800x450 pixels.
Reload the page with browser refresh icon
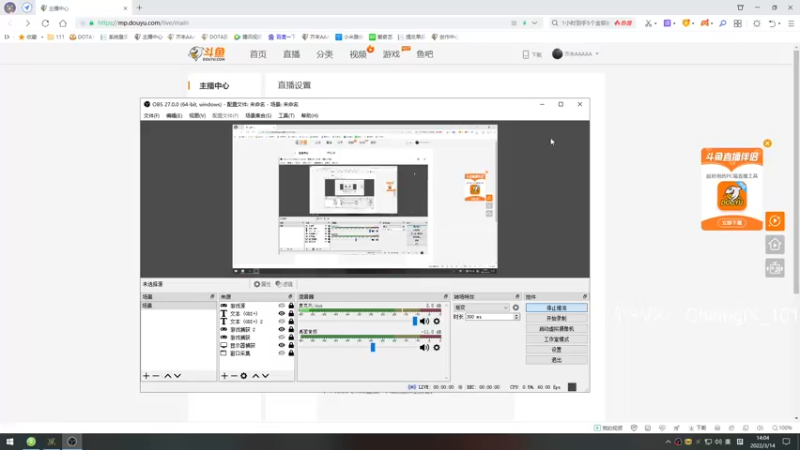click(45, 23)
